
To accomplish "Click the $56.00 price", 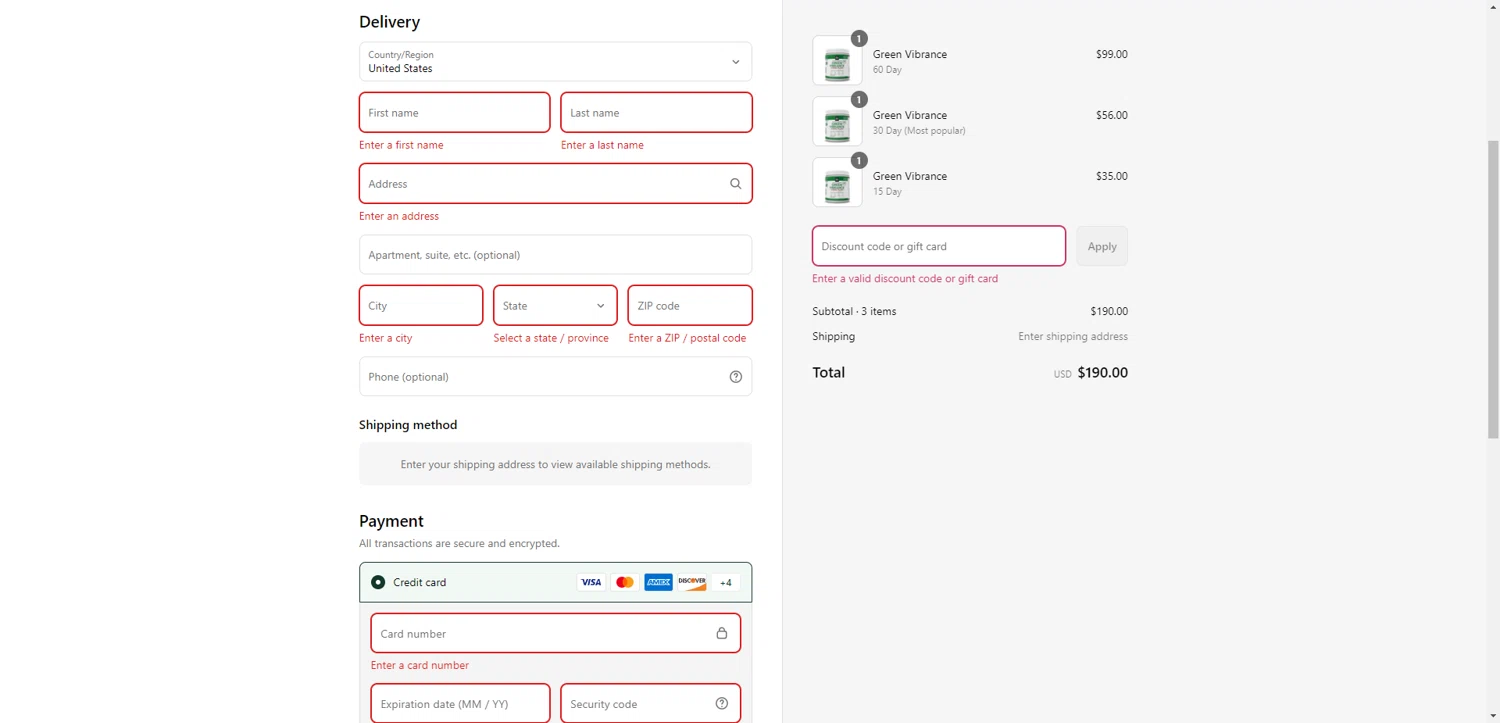I will [x=1112, y=115].
